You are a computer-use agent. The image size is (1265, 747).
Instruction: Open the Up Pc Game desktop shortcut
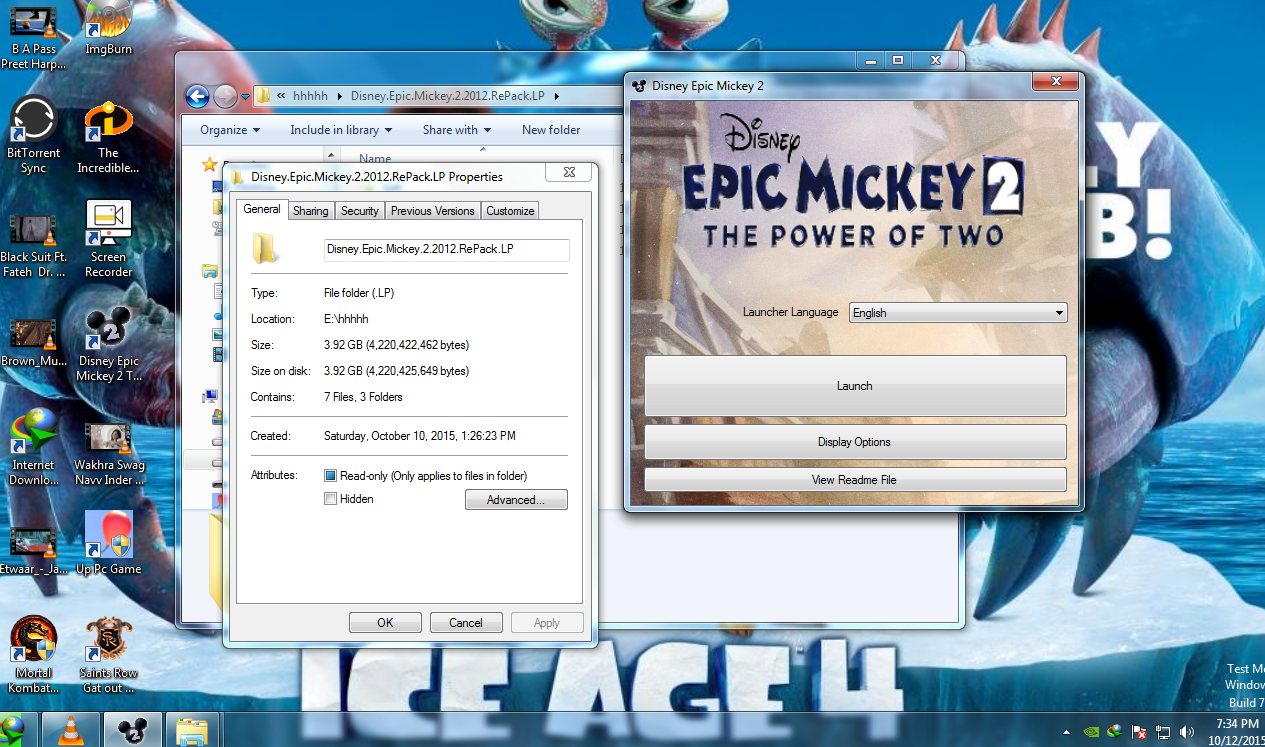[108, 544]
